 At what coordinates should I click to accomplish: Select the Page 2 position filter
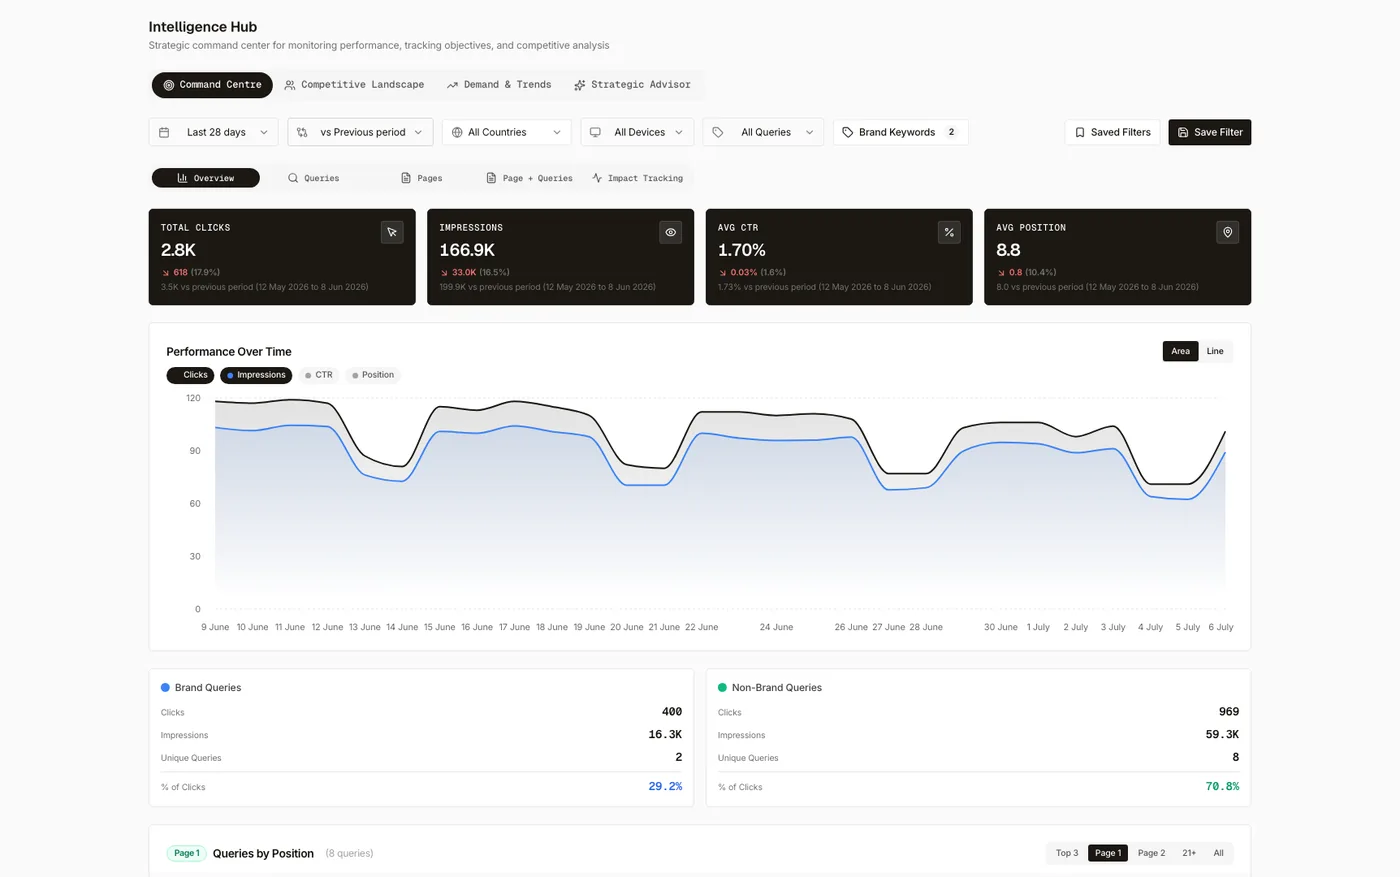pos(1151,853)
